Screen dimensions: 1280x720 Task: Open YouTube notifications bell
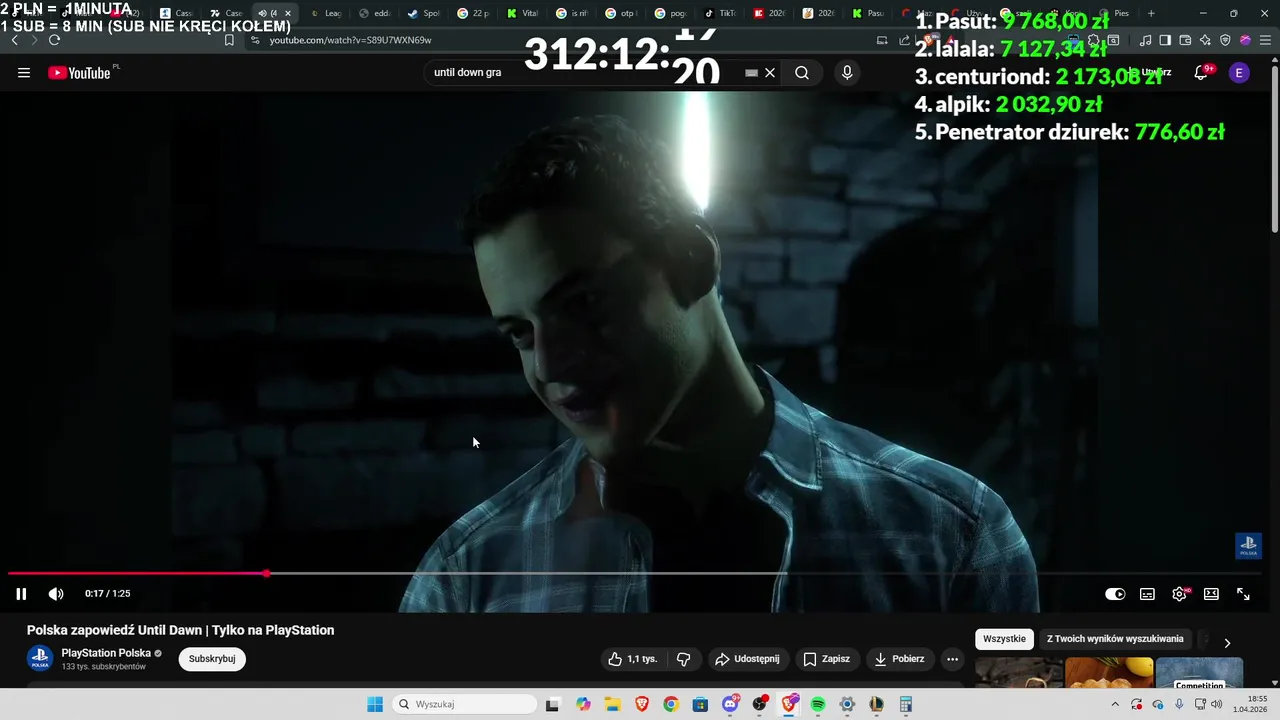[1202, 73]
